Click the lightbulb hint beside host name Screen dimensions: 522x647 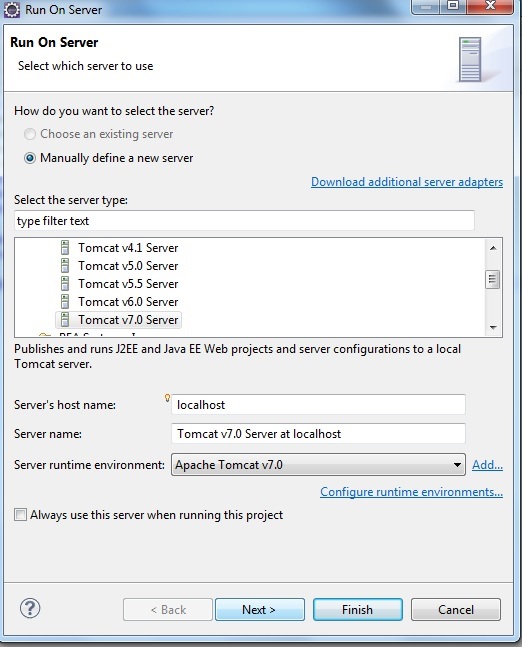167,398
